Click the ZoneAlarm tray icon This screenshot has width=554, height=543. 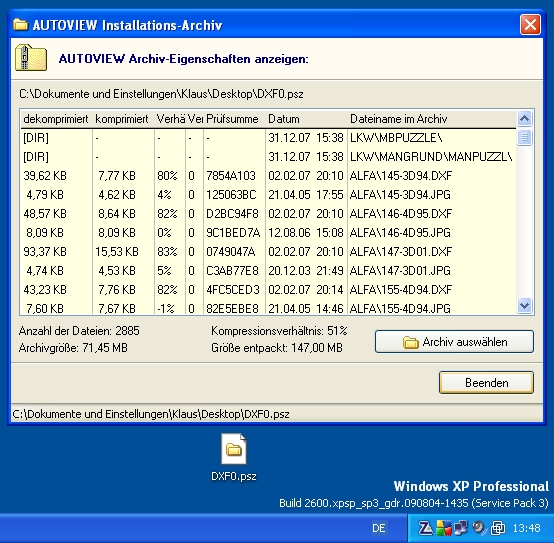426,528
